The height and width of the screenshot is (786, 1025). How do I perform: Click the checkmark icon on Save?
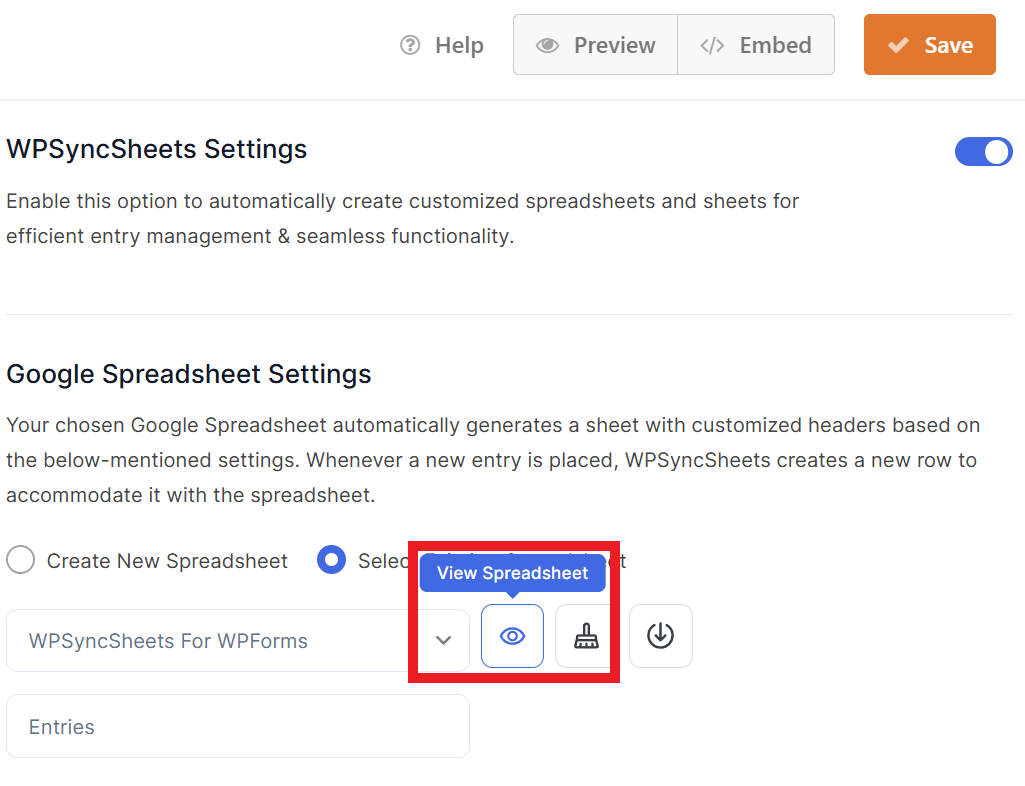click(898, 45)
